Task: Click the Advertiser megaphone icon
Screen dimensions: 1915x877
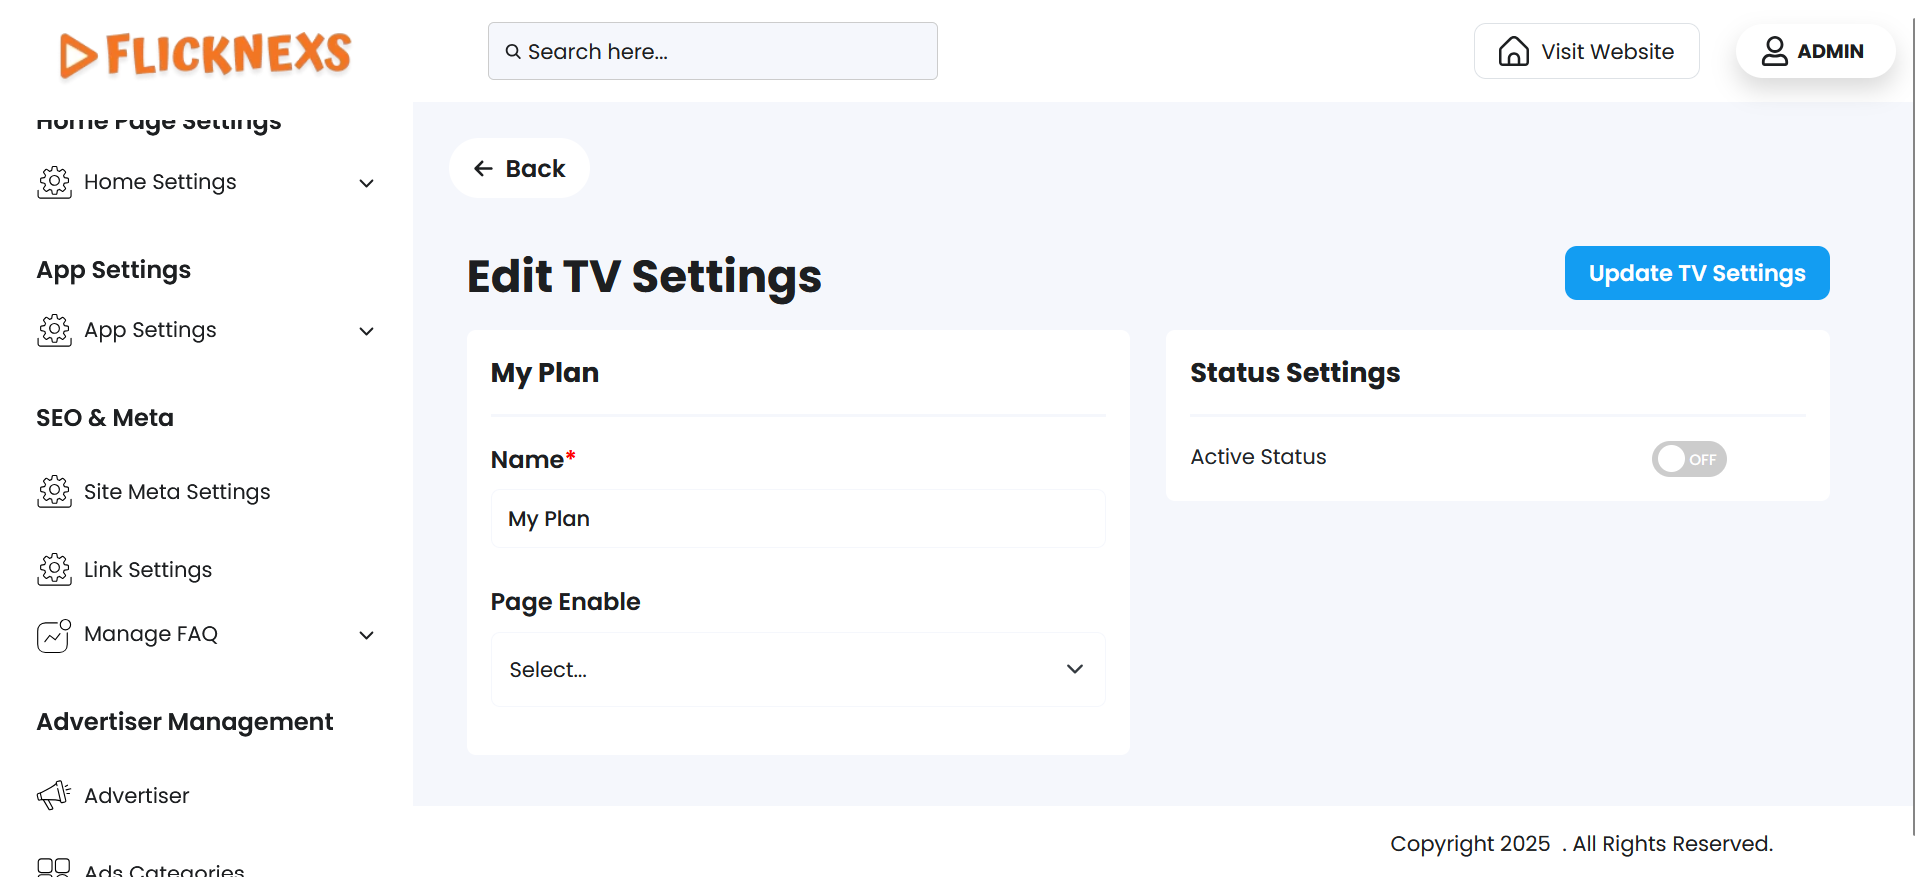Action: coord(54,795)
